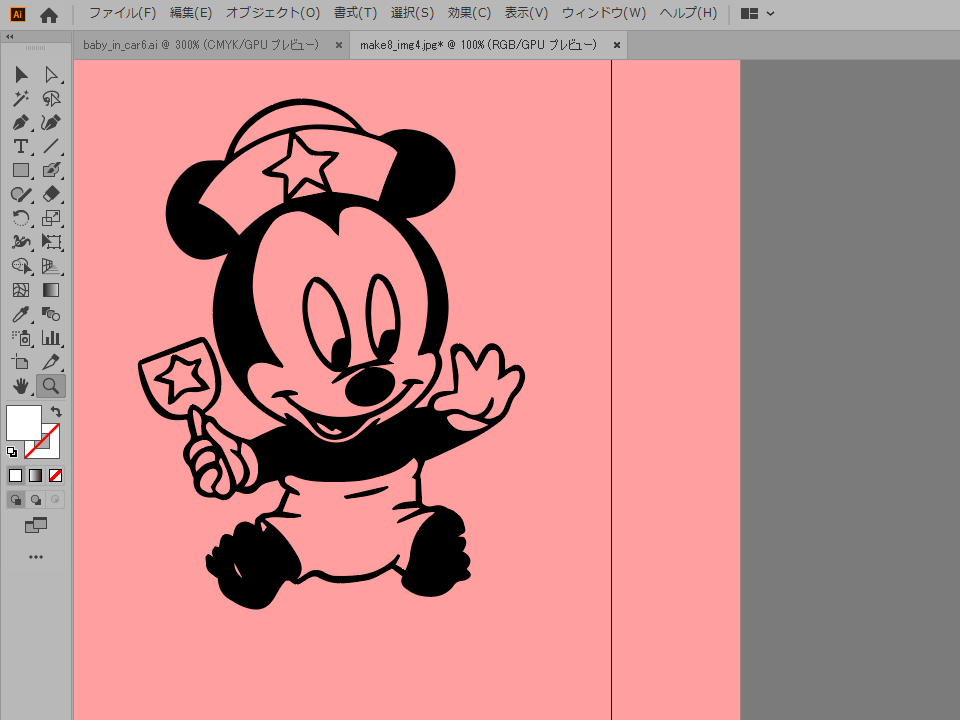The height and width of the screenshot is (720, 960).
Task: Select the Free Transform tool
Action: (x=51, y=242)
